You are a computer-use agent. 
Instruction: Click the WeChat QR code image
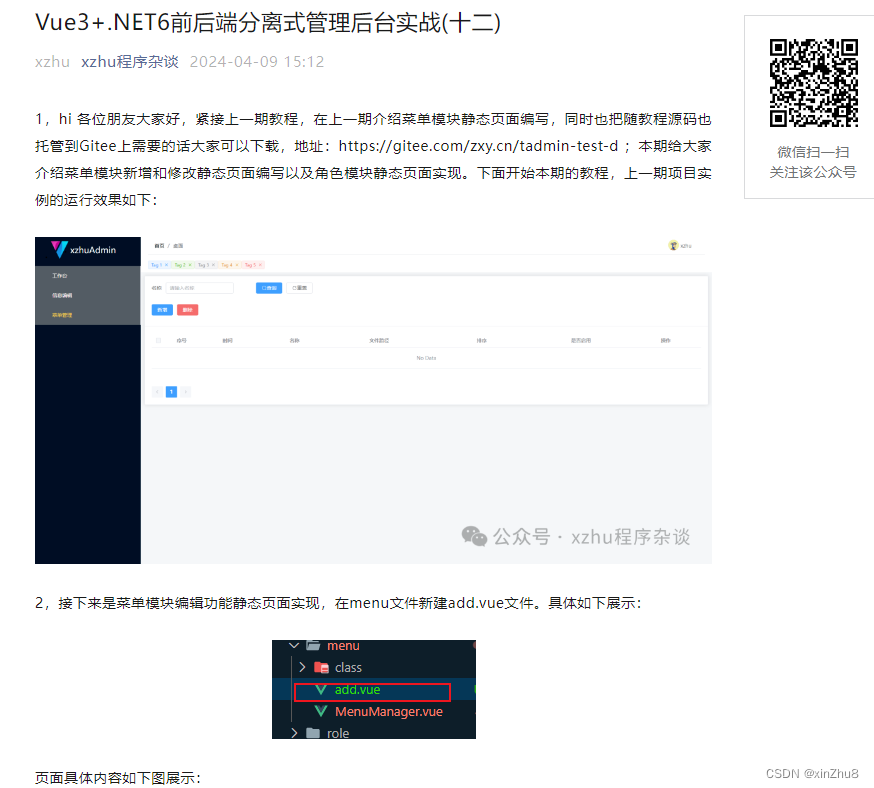coord(813,85)
